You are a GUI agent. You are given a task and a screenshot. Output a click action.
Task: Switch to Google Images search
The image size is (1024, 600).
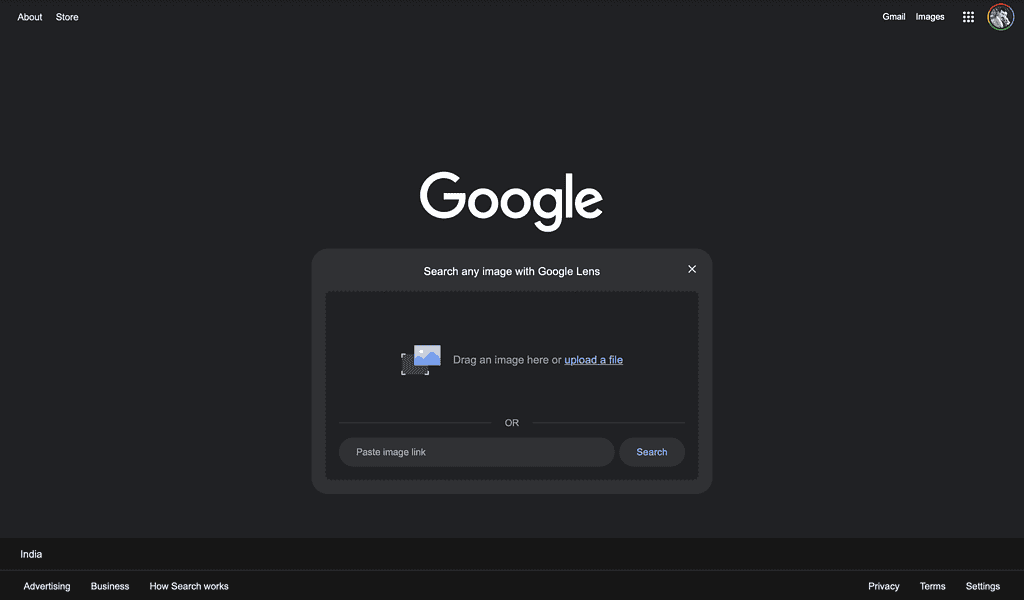tap(930, 17)
